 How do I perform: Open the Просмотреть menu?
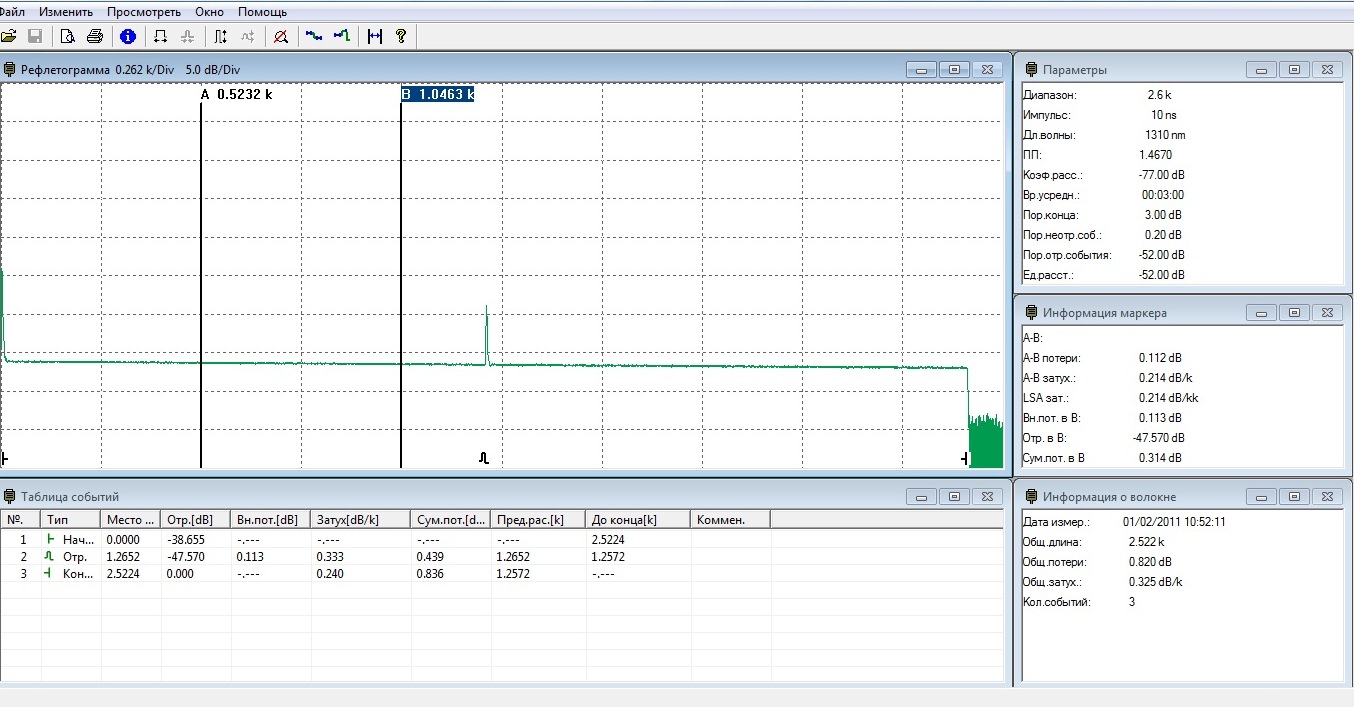coord(144,12)
